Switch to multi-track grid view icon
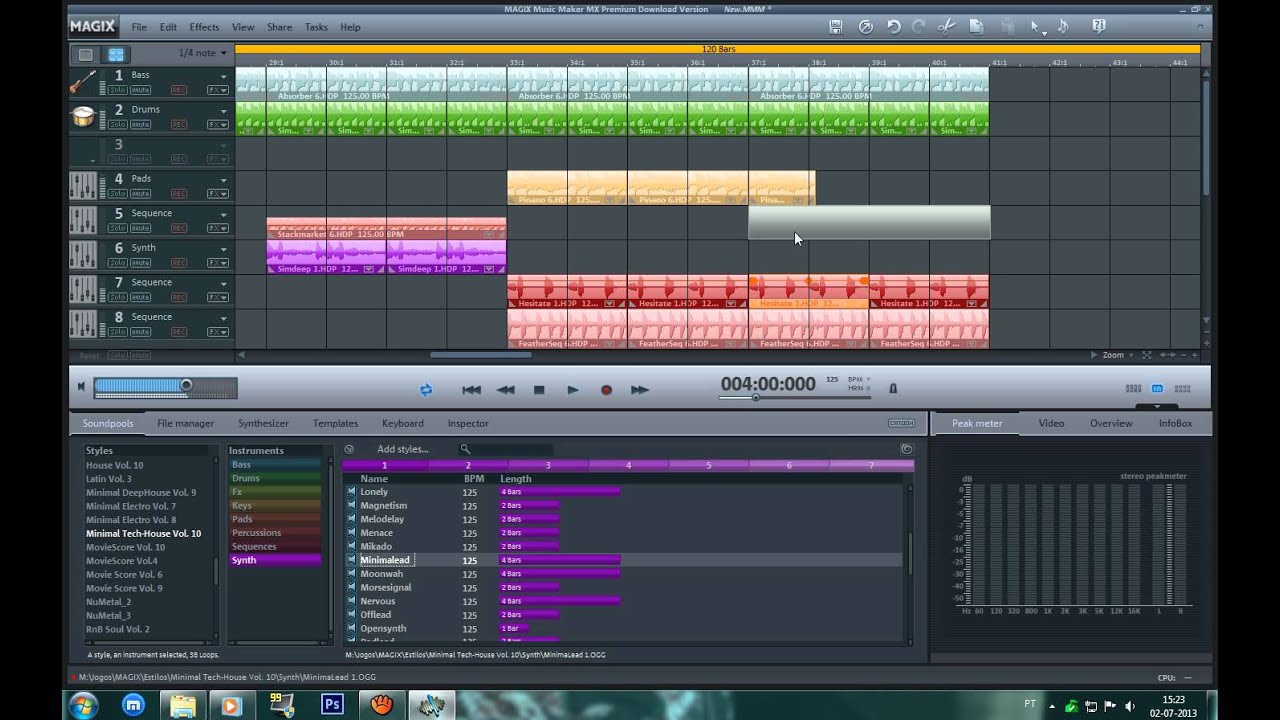The image size is (1280, 720). [116, 54]
